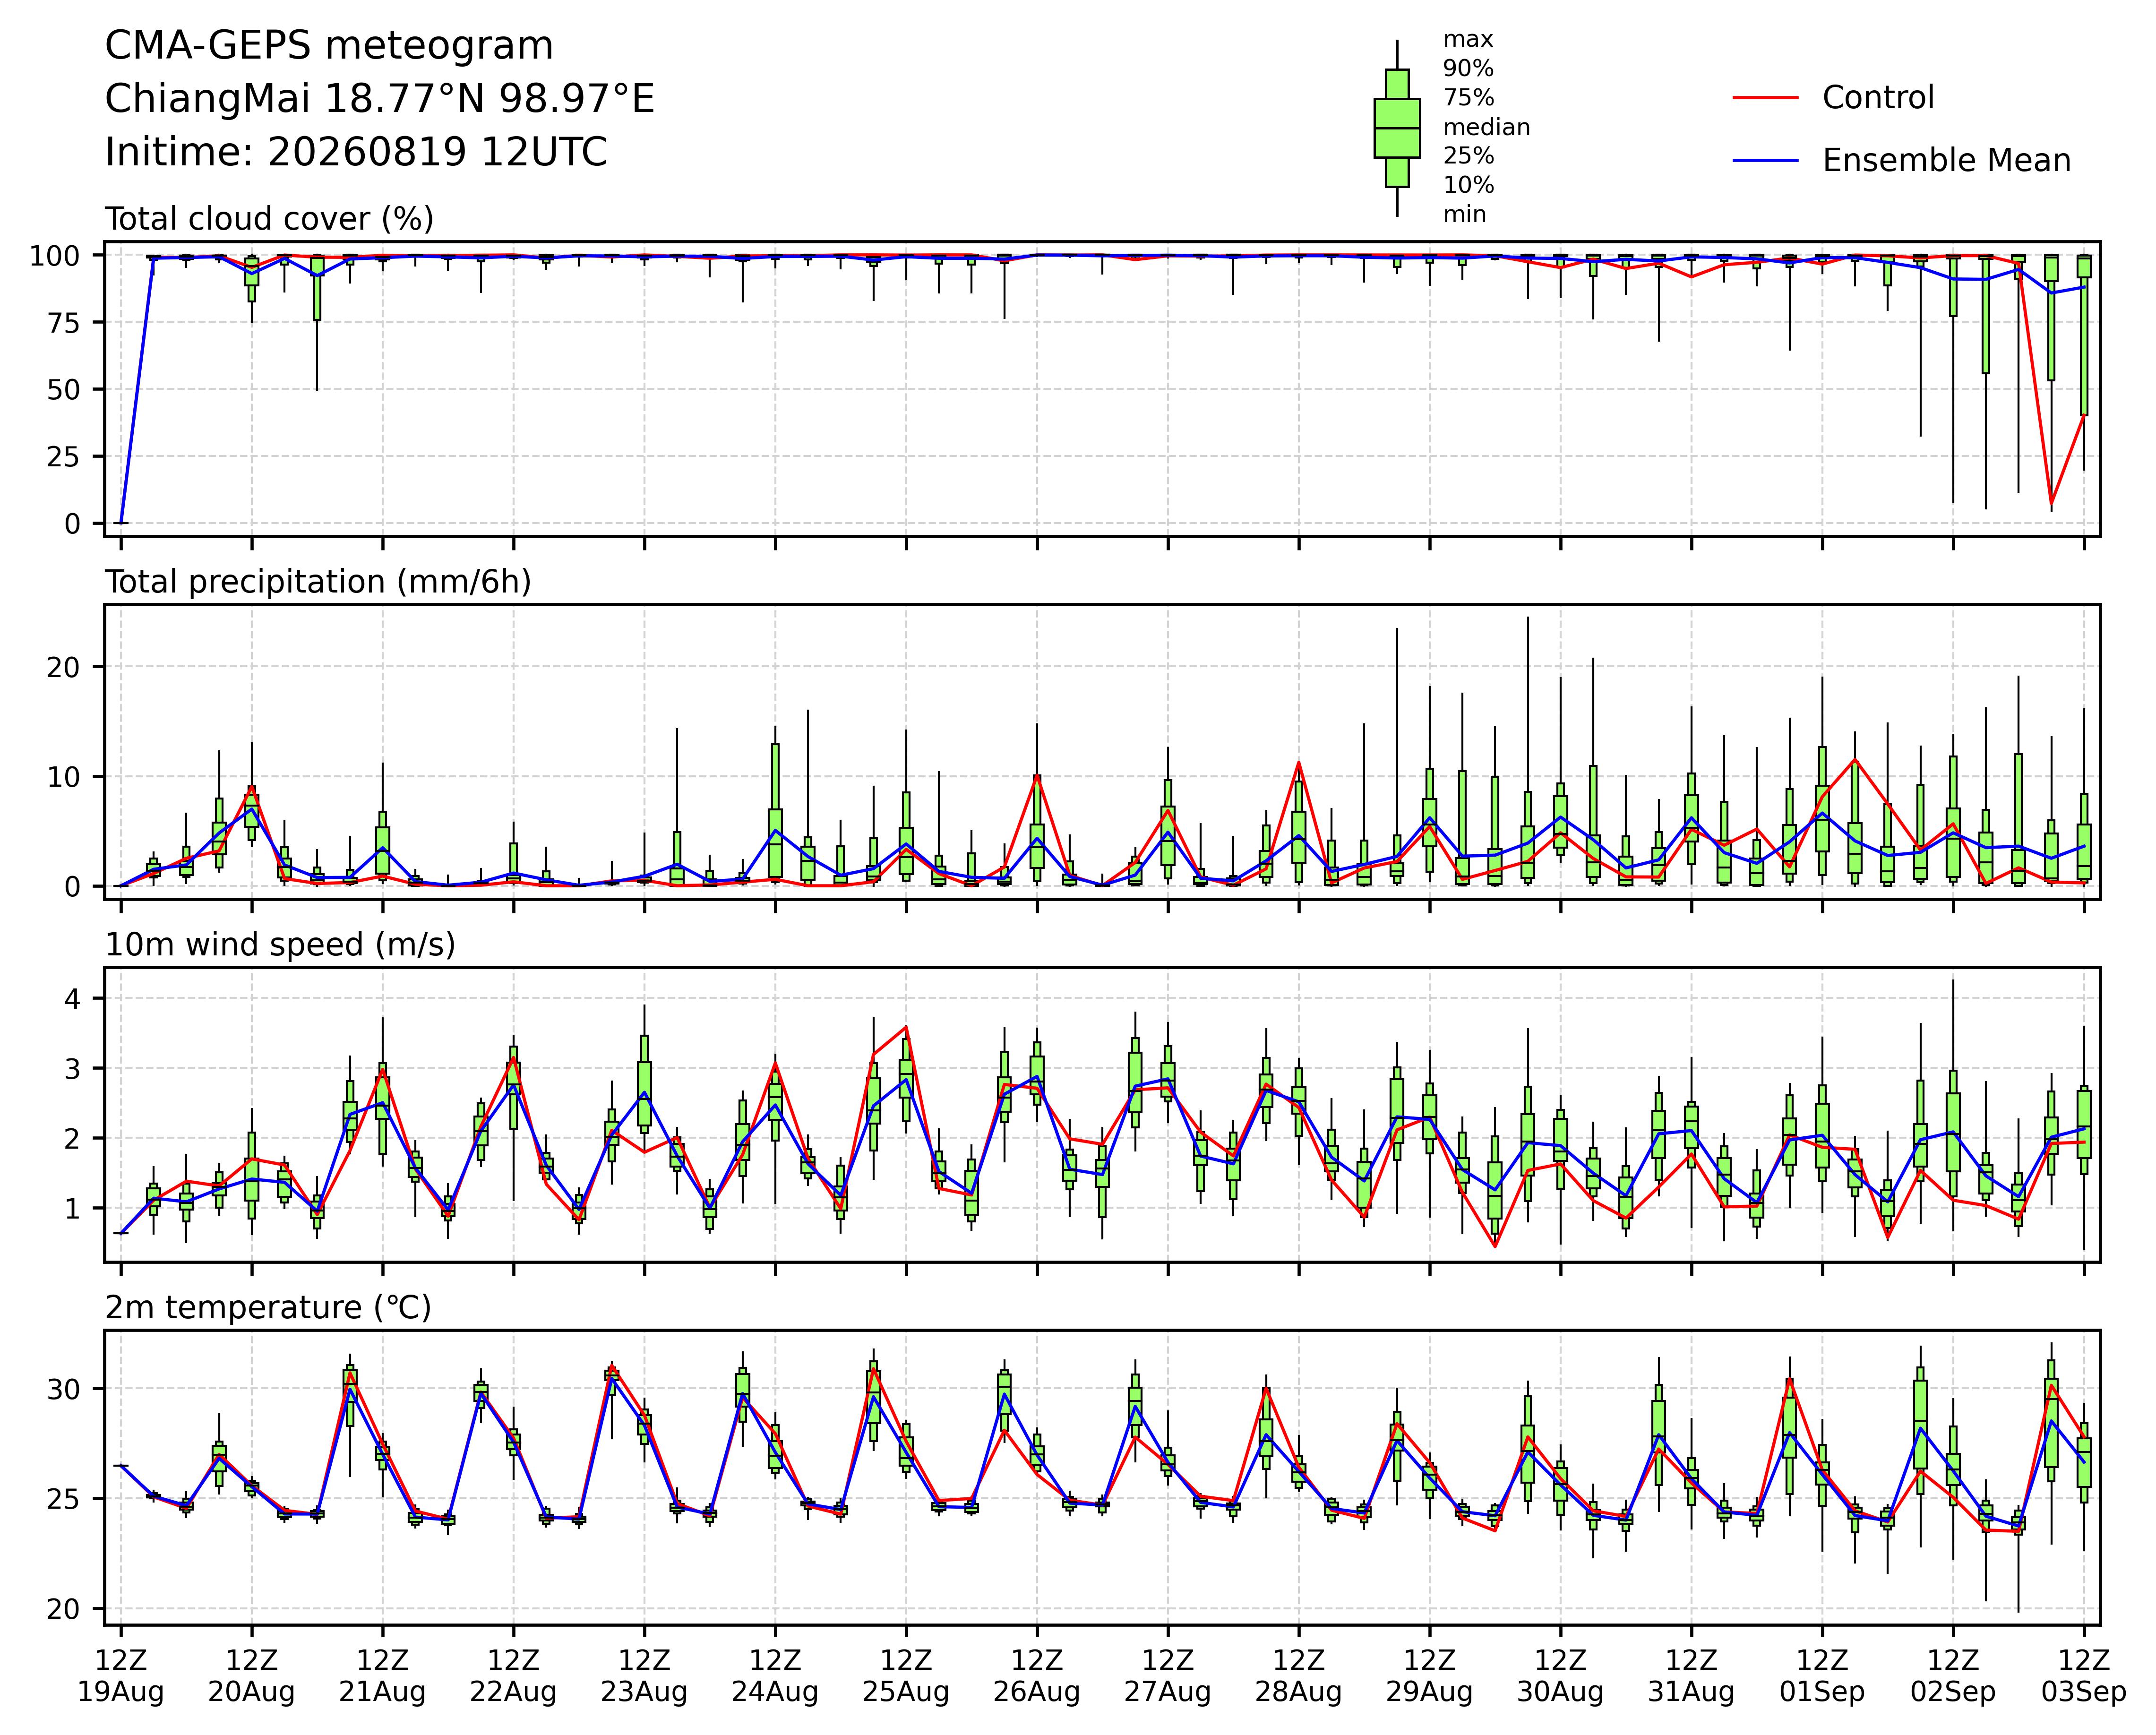
Task: Select 'ChiangMai 18.77°N 98.97°E' location text
Action: coord(380,100)
